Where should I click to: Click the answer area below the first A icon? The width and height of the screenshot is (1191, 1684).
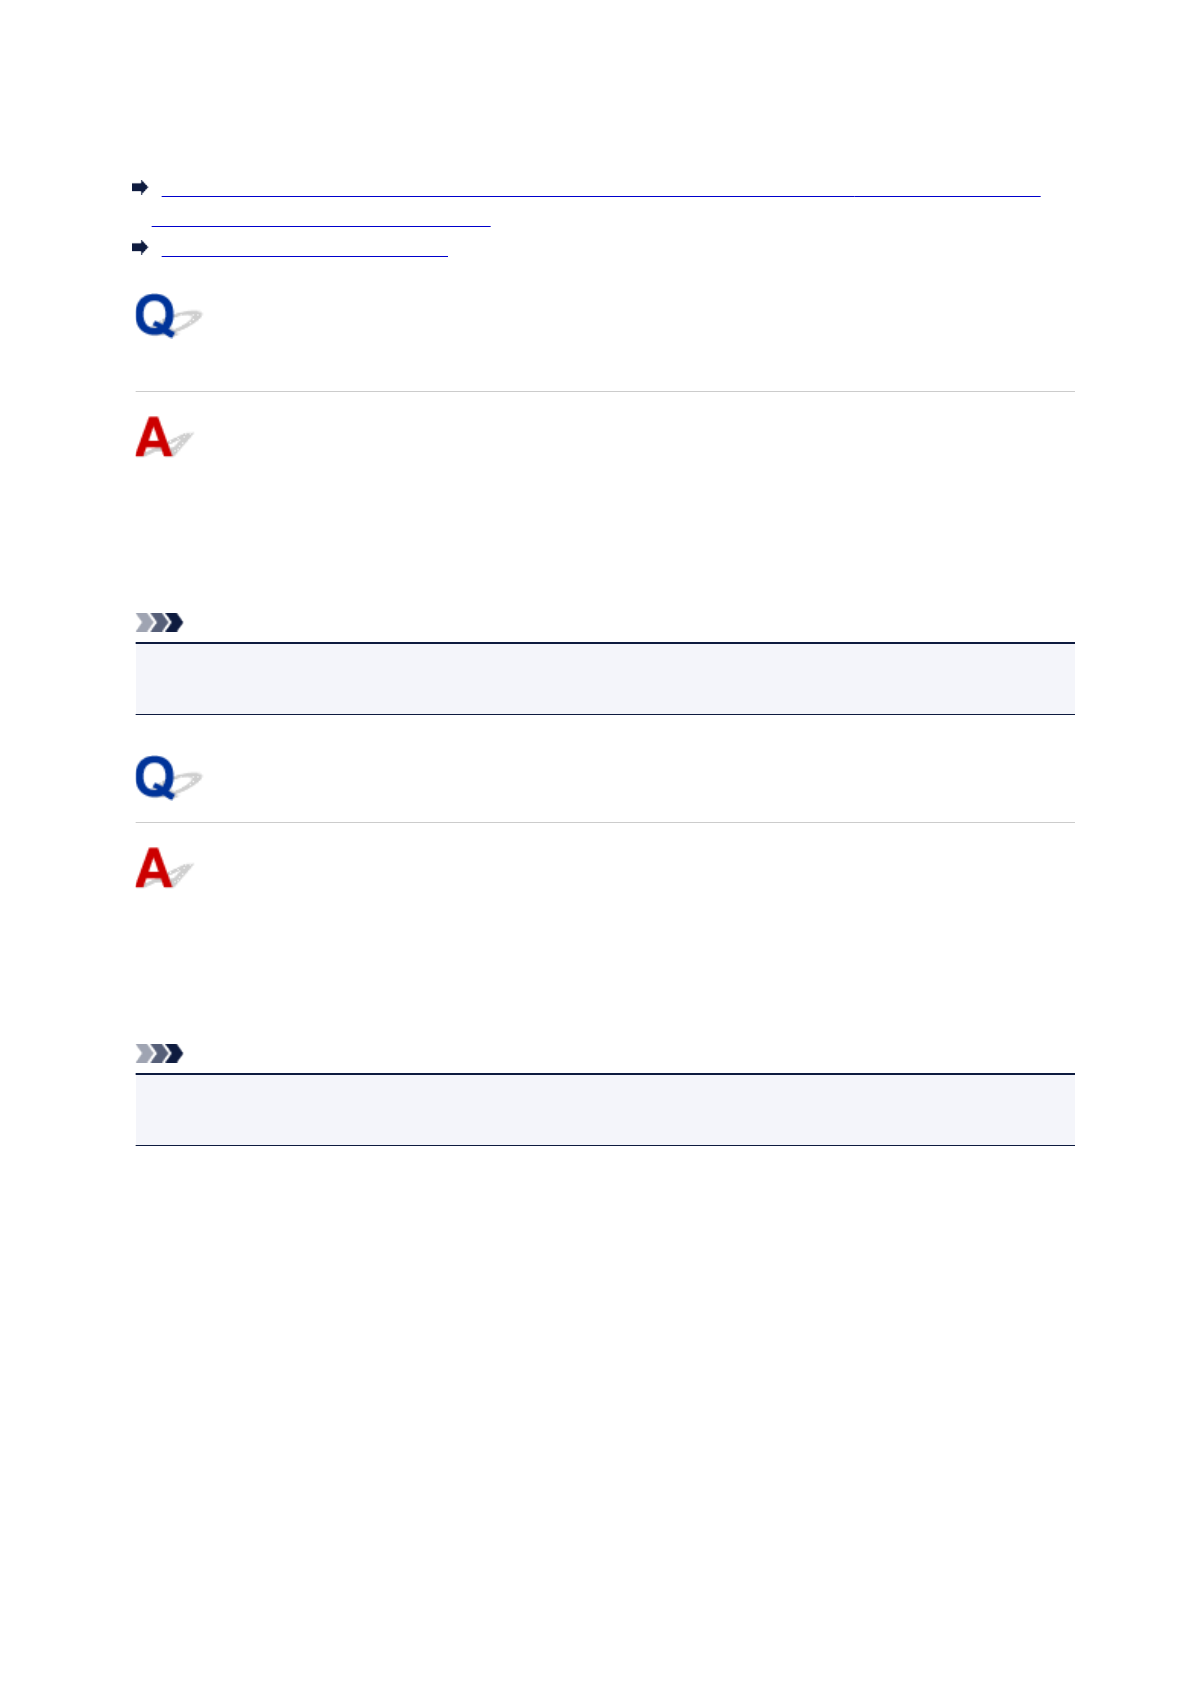604,530
